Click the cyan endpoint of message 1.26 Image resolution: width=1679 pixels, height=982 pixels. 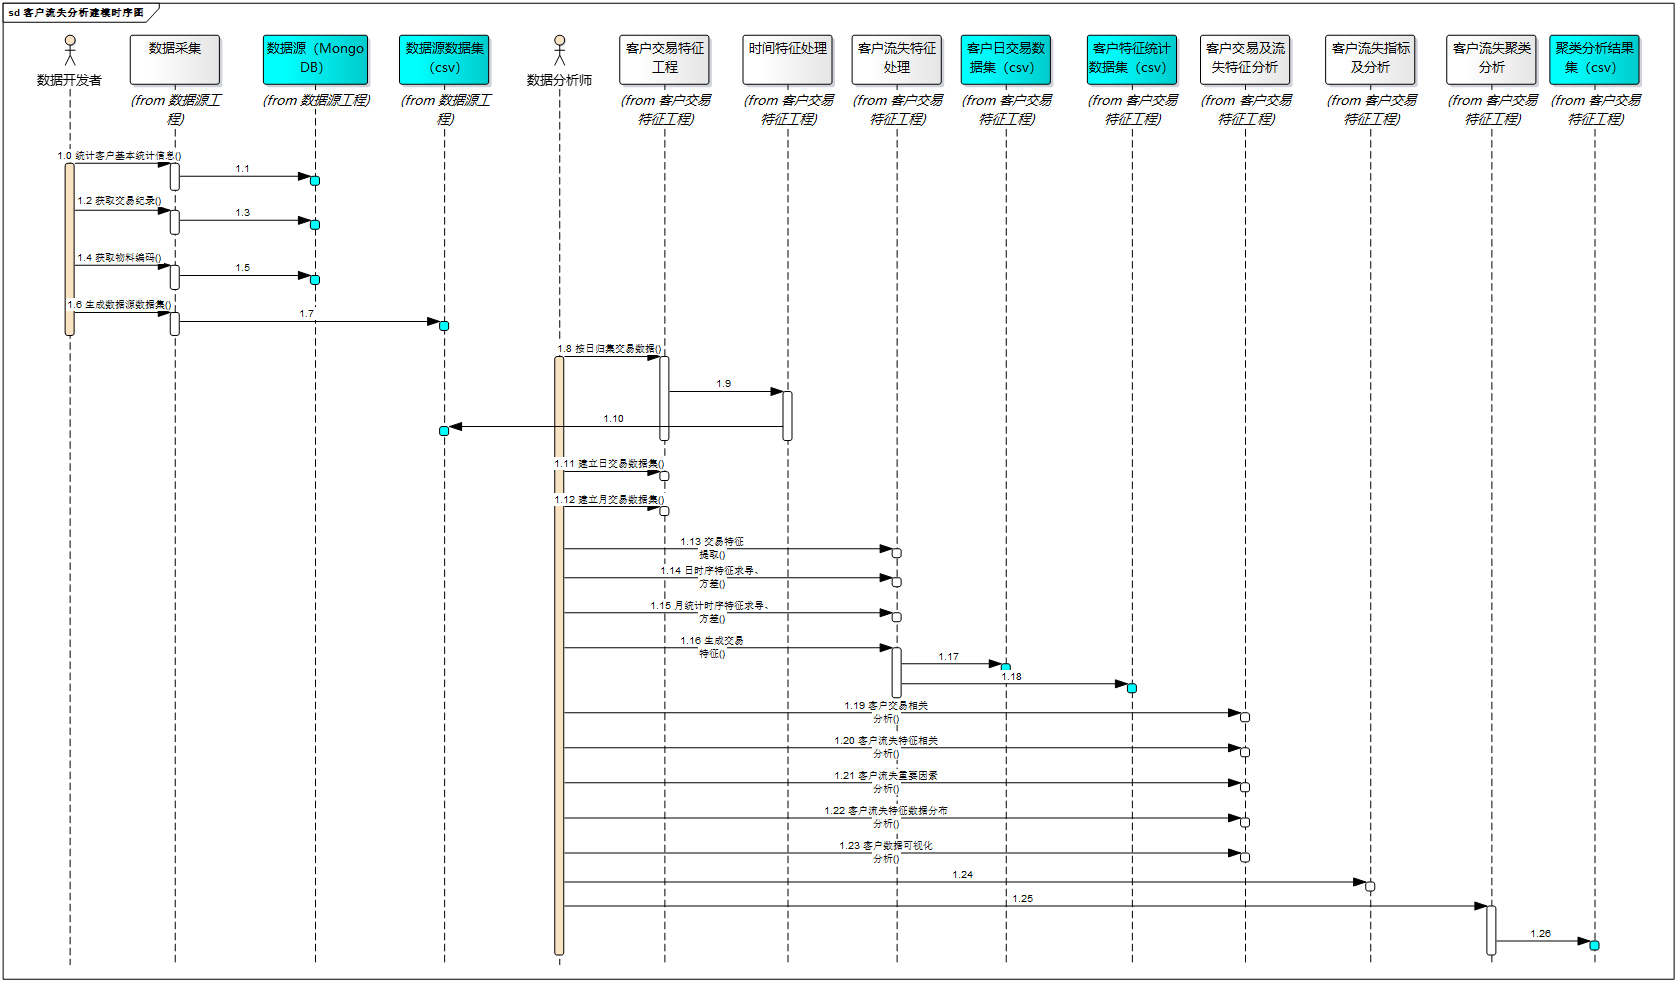click(x=1594, y=945)
